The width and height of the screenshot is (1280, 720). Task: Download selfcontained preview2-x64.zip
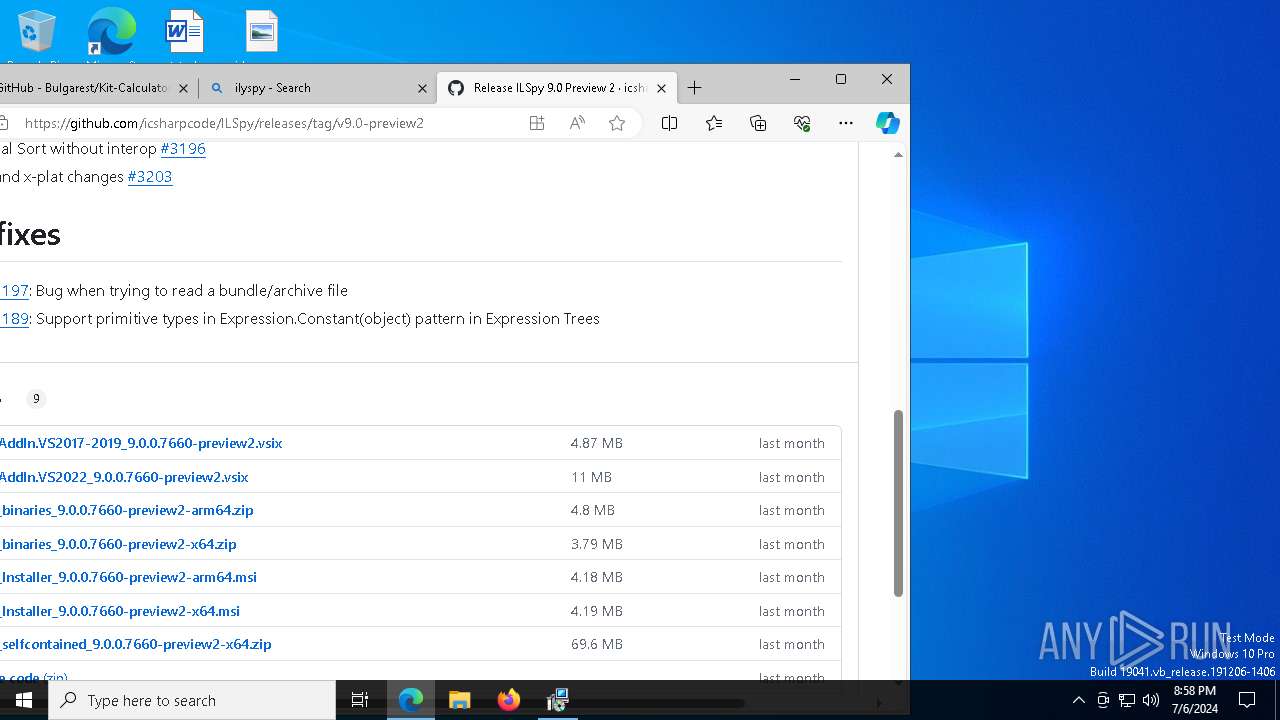point(136,644)
